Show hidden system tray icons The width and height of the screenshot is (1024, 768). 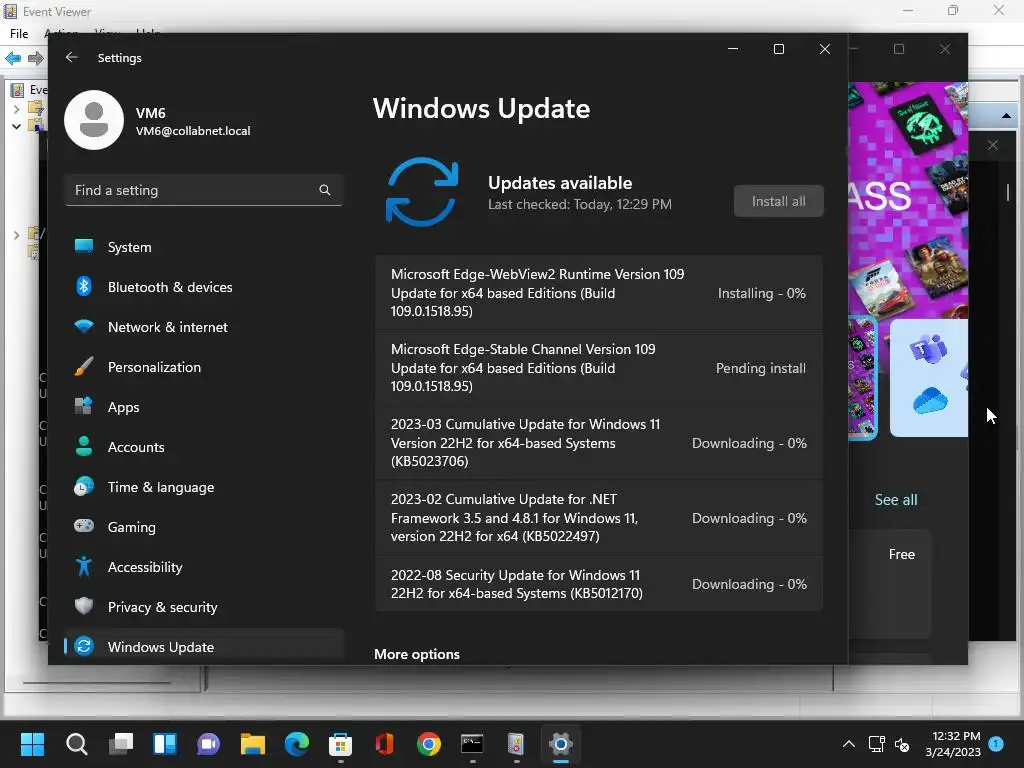[x=848, y=744]
